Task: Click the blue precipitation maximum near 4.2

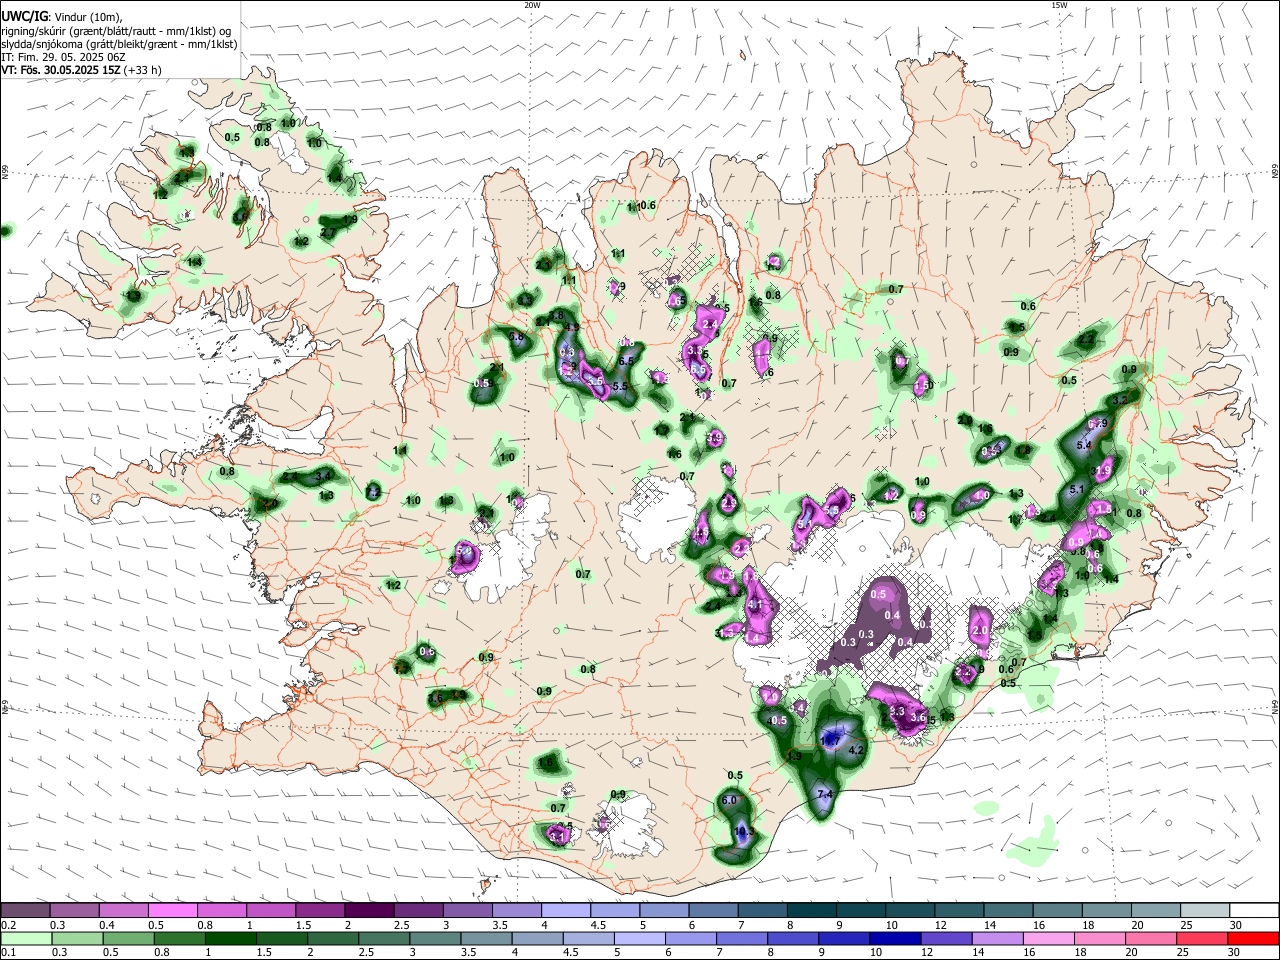Action: (x=831, y=739)
